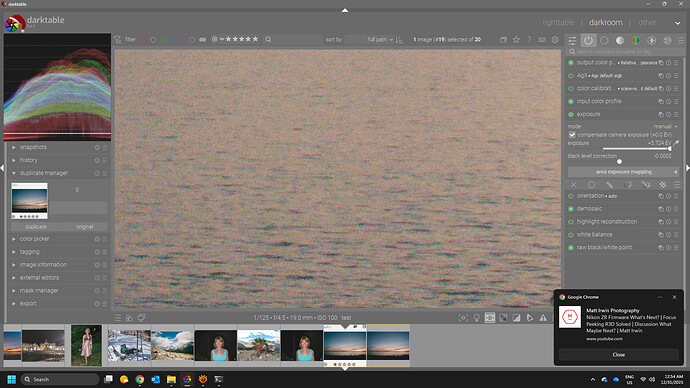This screenshot has width=690, height=388.
Task: Reverse sort order icon
Action: pyautogui.click(x=400, y=40)
